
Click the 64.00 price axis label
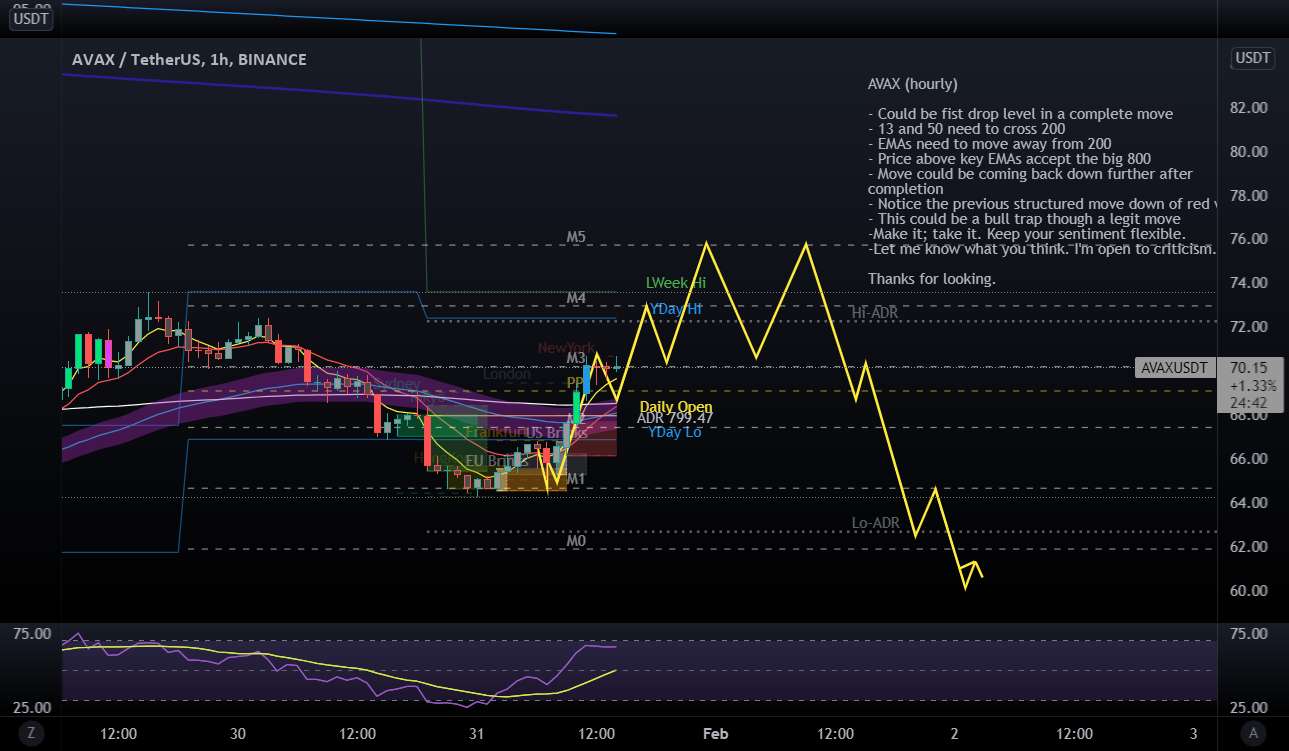1247,503
